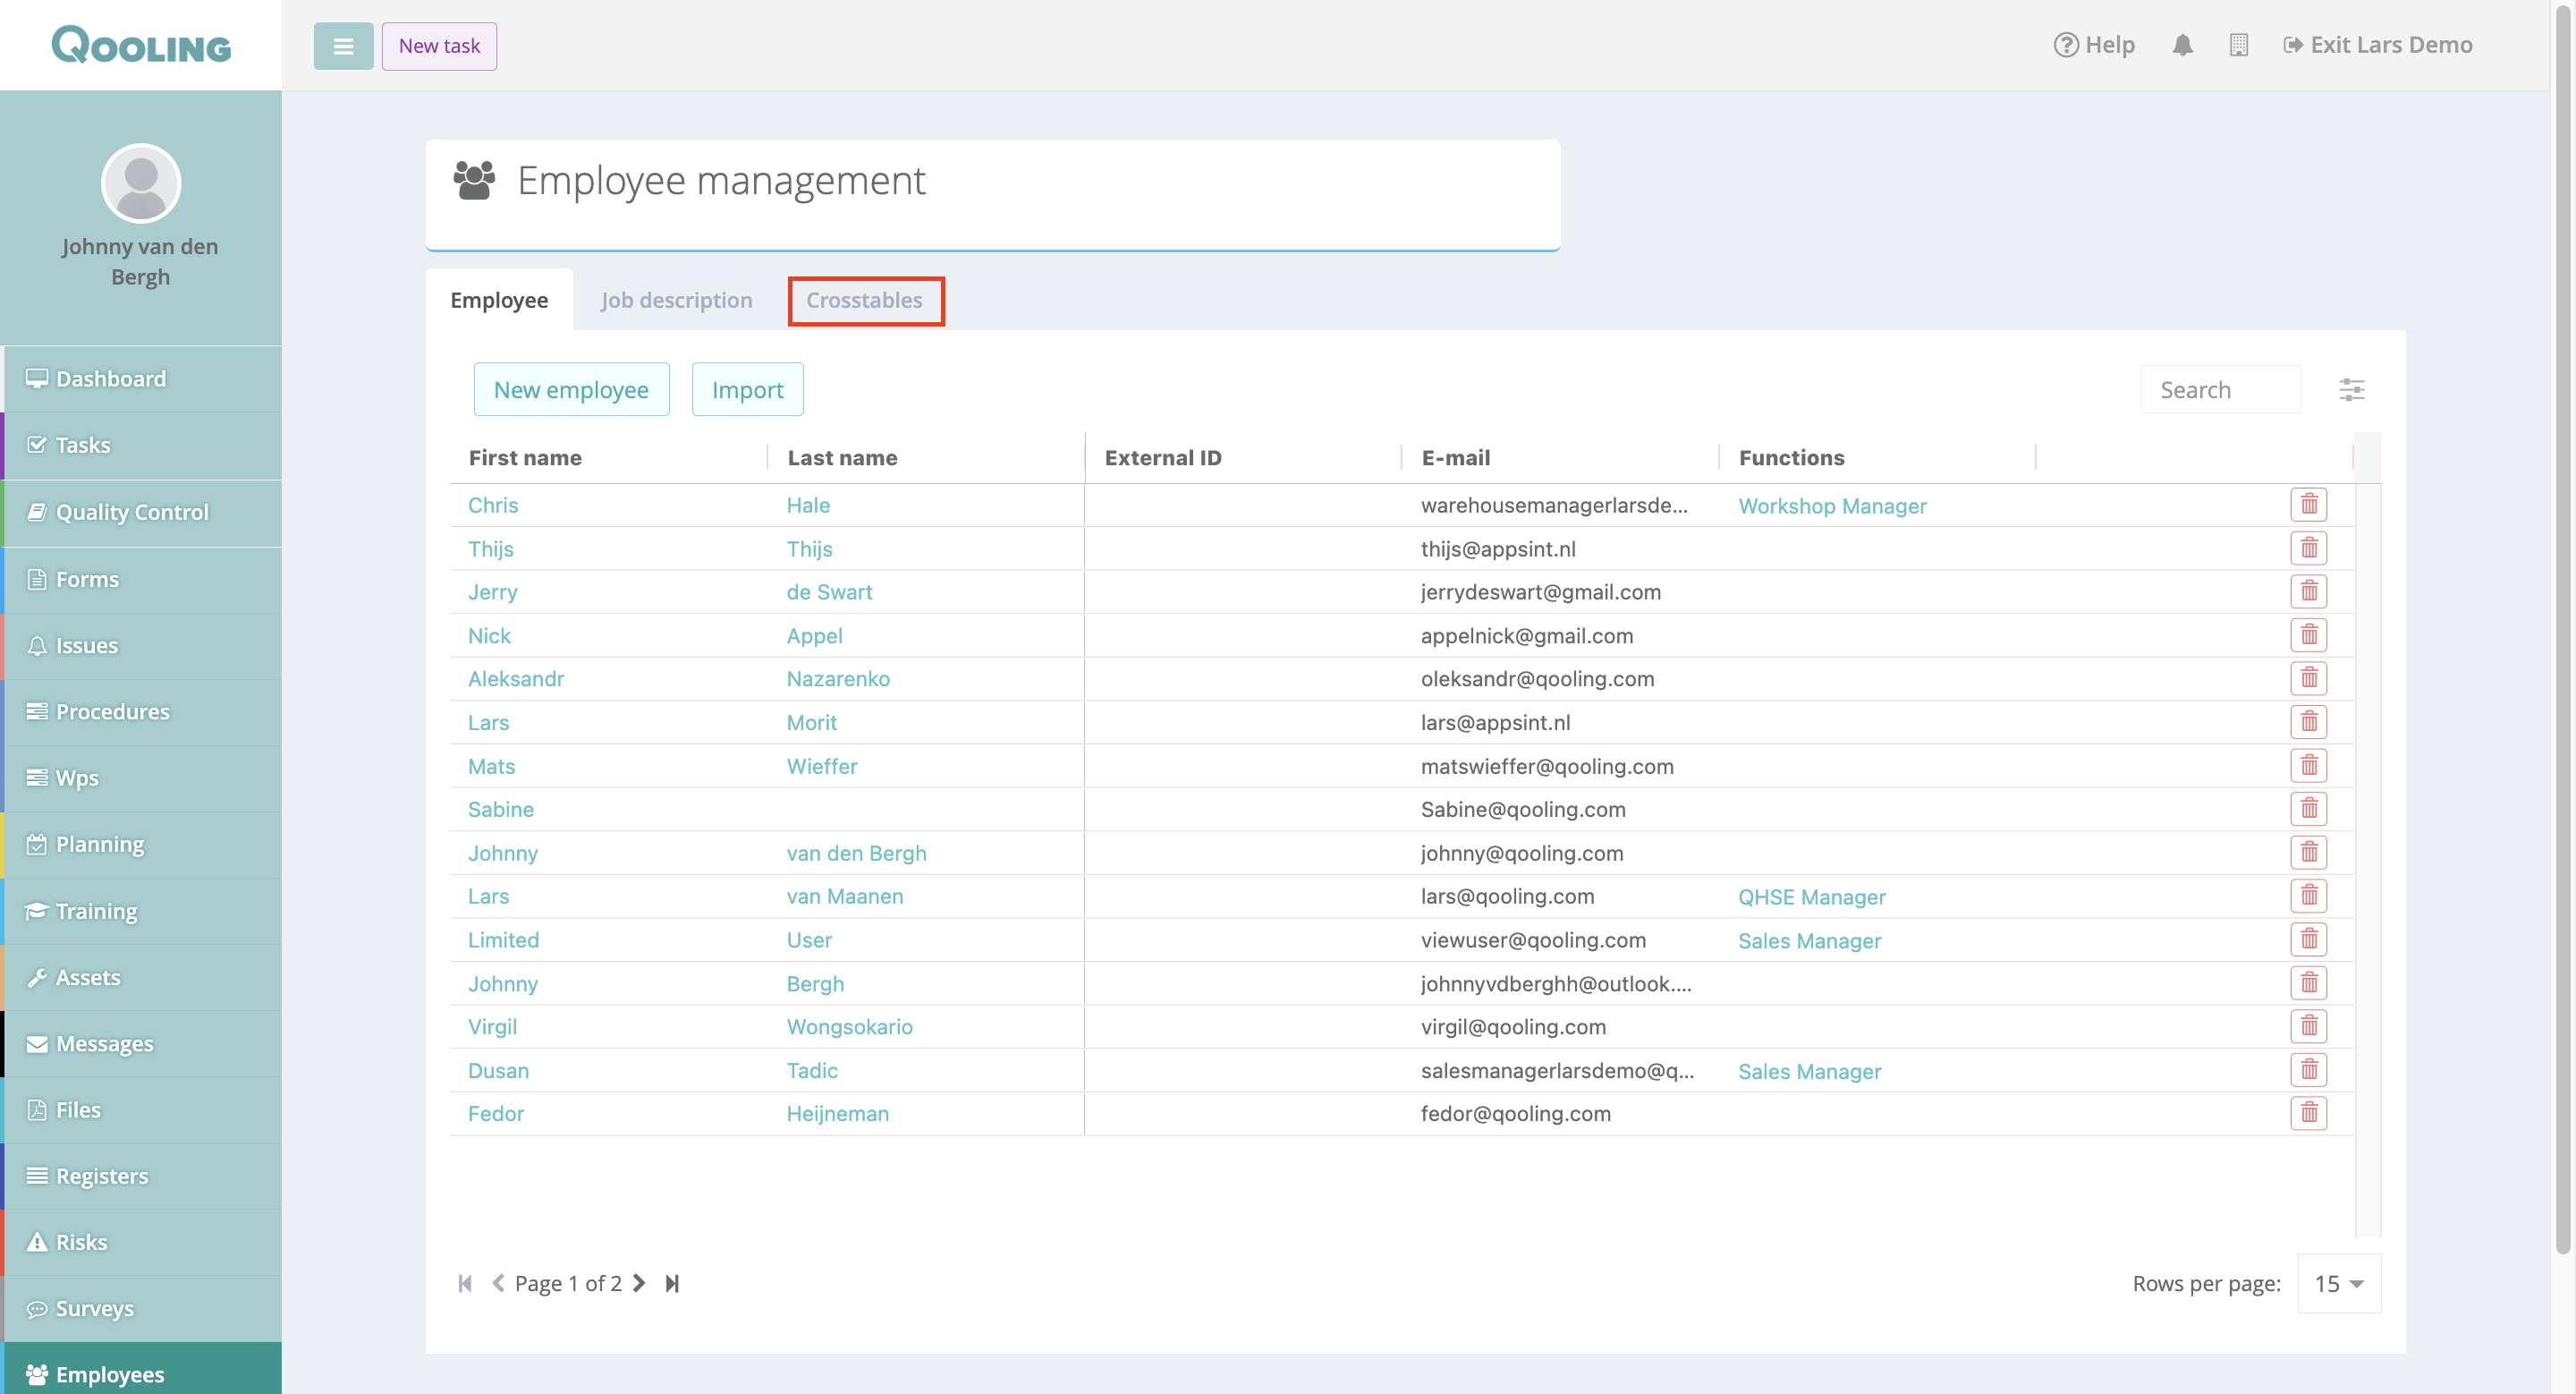Go to next page arrow

click(639, 1283)
